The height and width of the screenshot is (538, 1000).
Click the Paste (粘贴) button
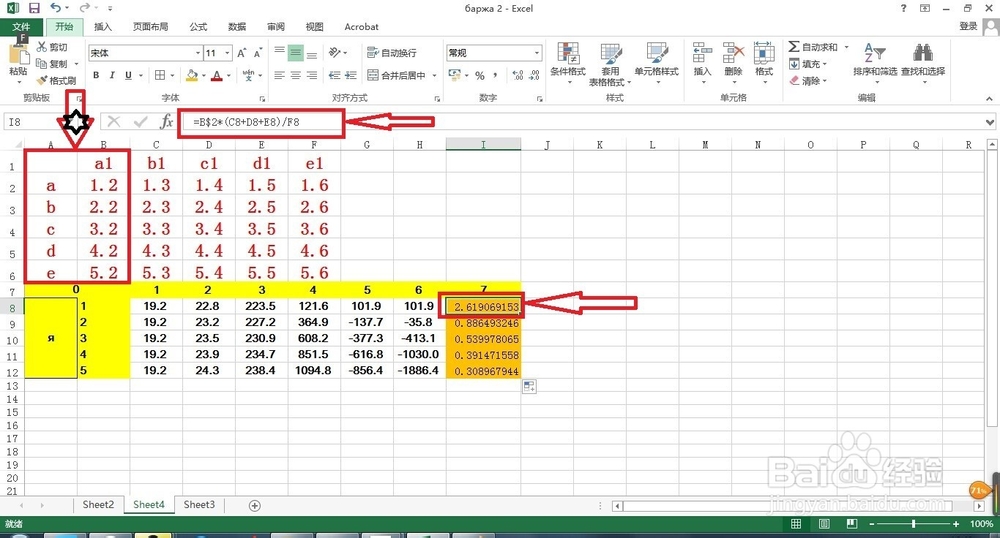point(18,62)
